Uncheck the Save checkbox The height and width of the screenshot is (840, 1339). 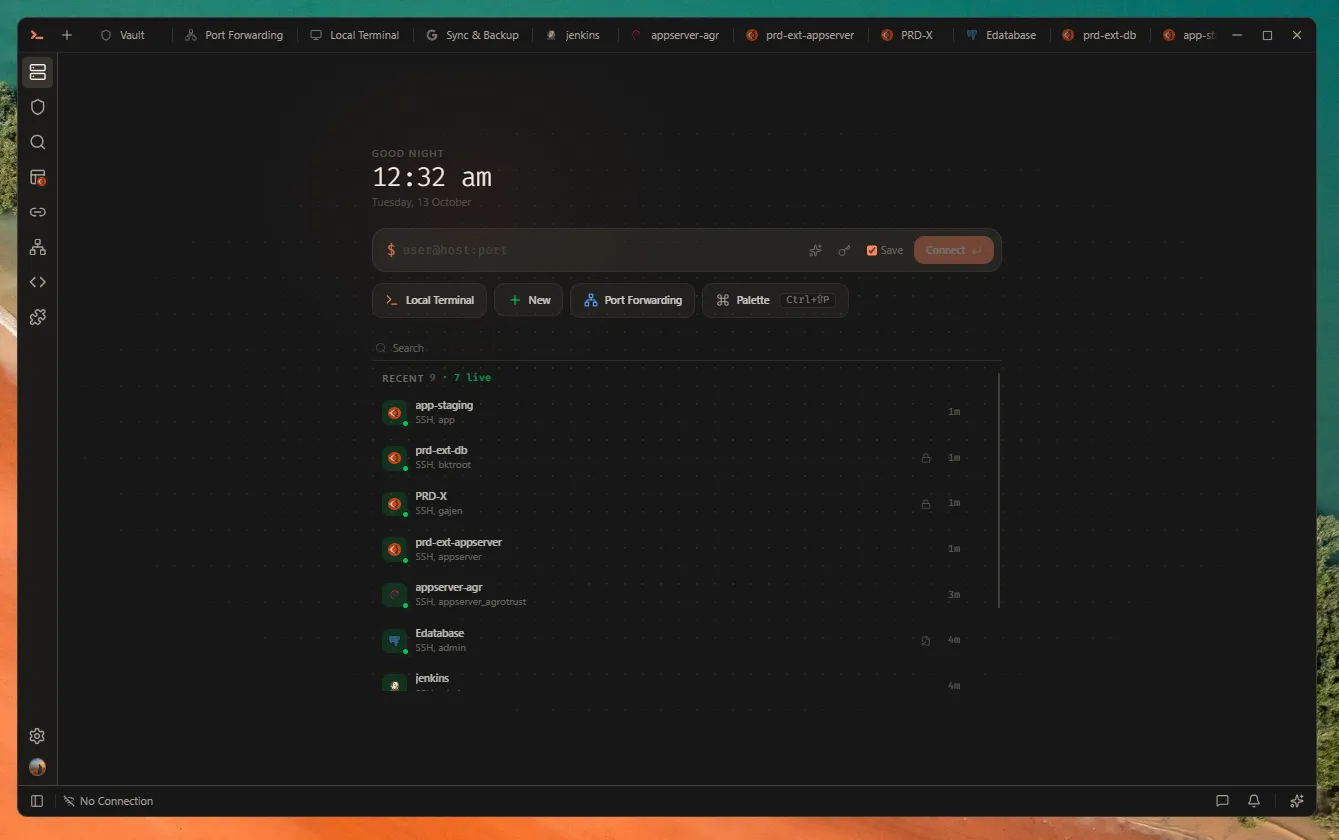pyautogui.click(x=872, y=250)
